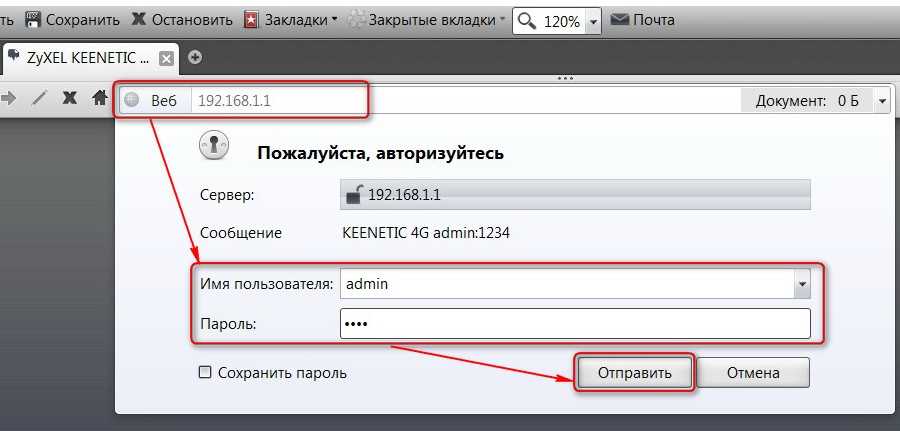Open the username dropdown arrow

coord(800,285)
